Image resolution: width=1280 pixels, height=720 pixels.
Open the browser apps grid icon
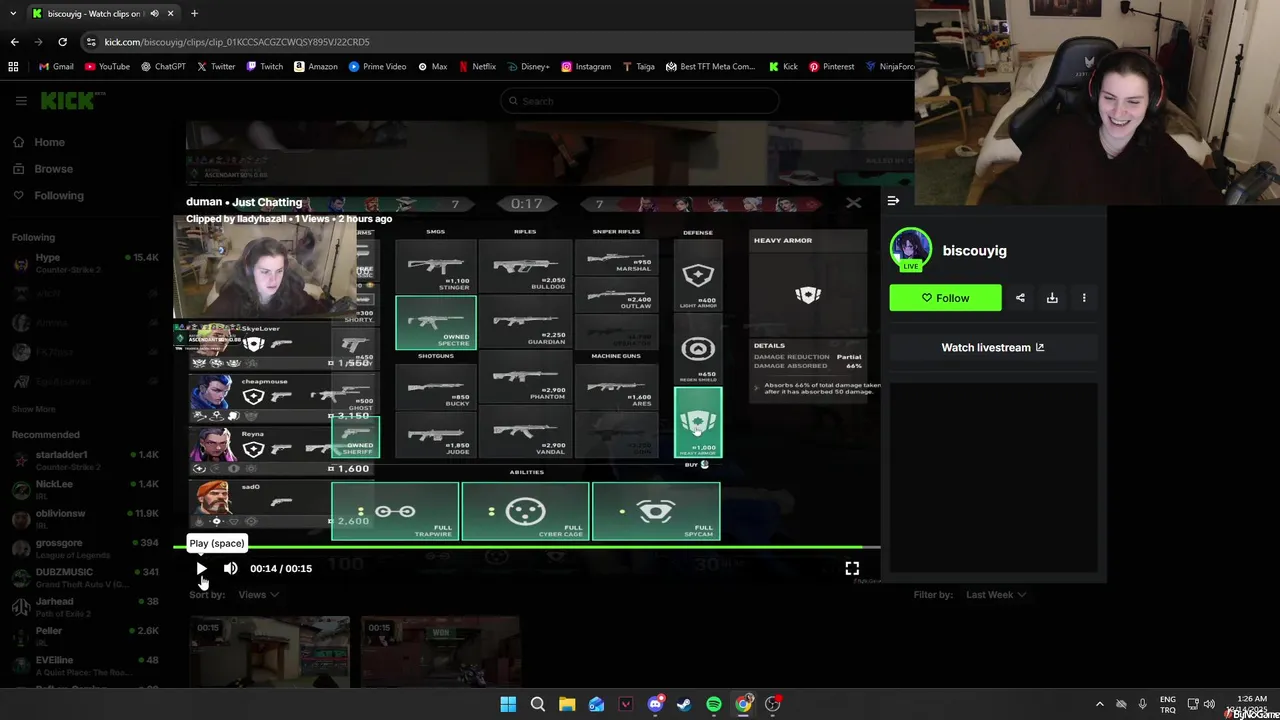pyautogui.click(x=13, y=67)
